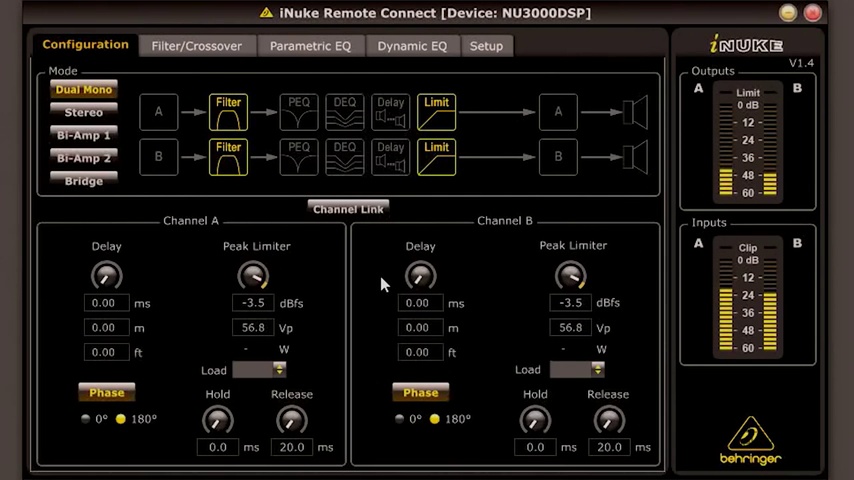Screen dimensions: 854x480
Task: Click the Channel A limiter dBfs field
Action: [253, 303]
